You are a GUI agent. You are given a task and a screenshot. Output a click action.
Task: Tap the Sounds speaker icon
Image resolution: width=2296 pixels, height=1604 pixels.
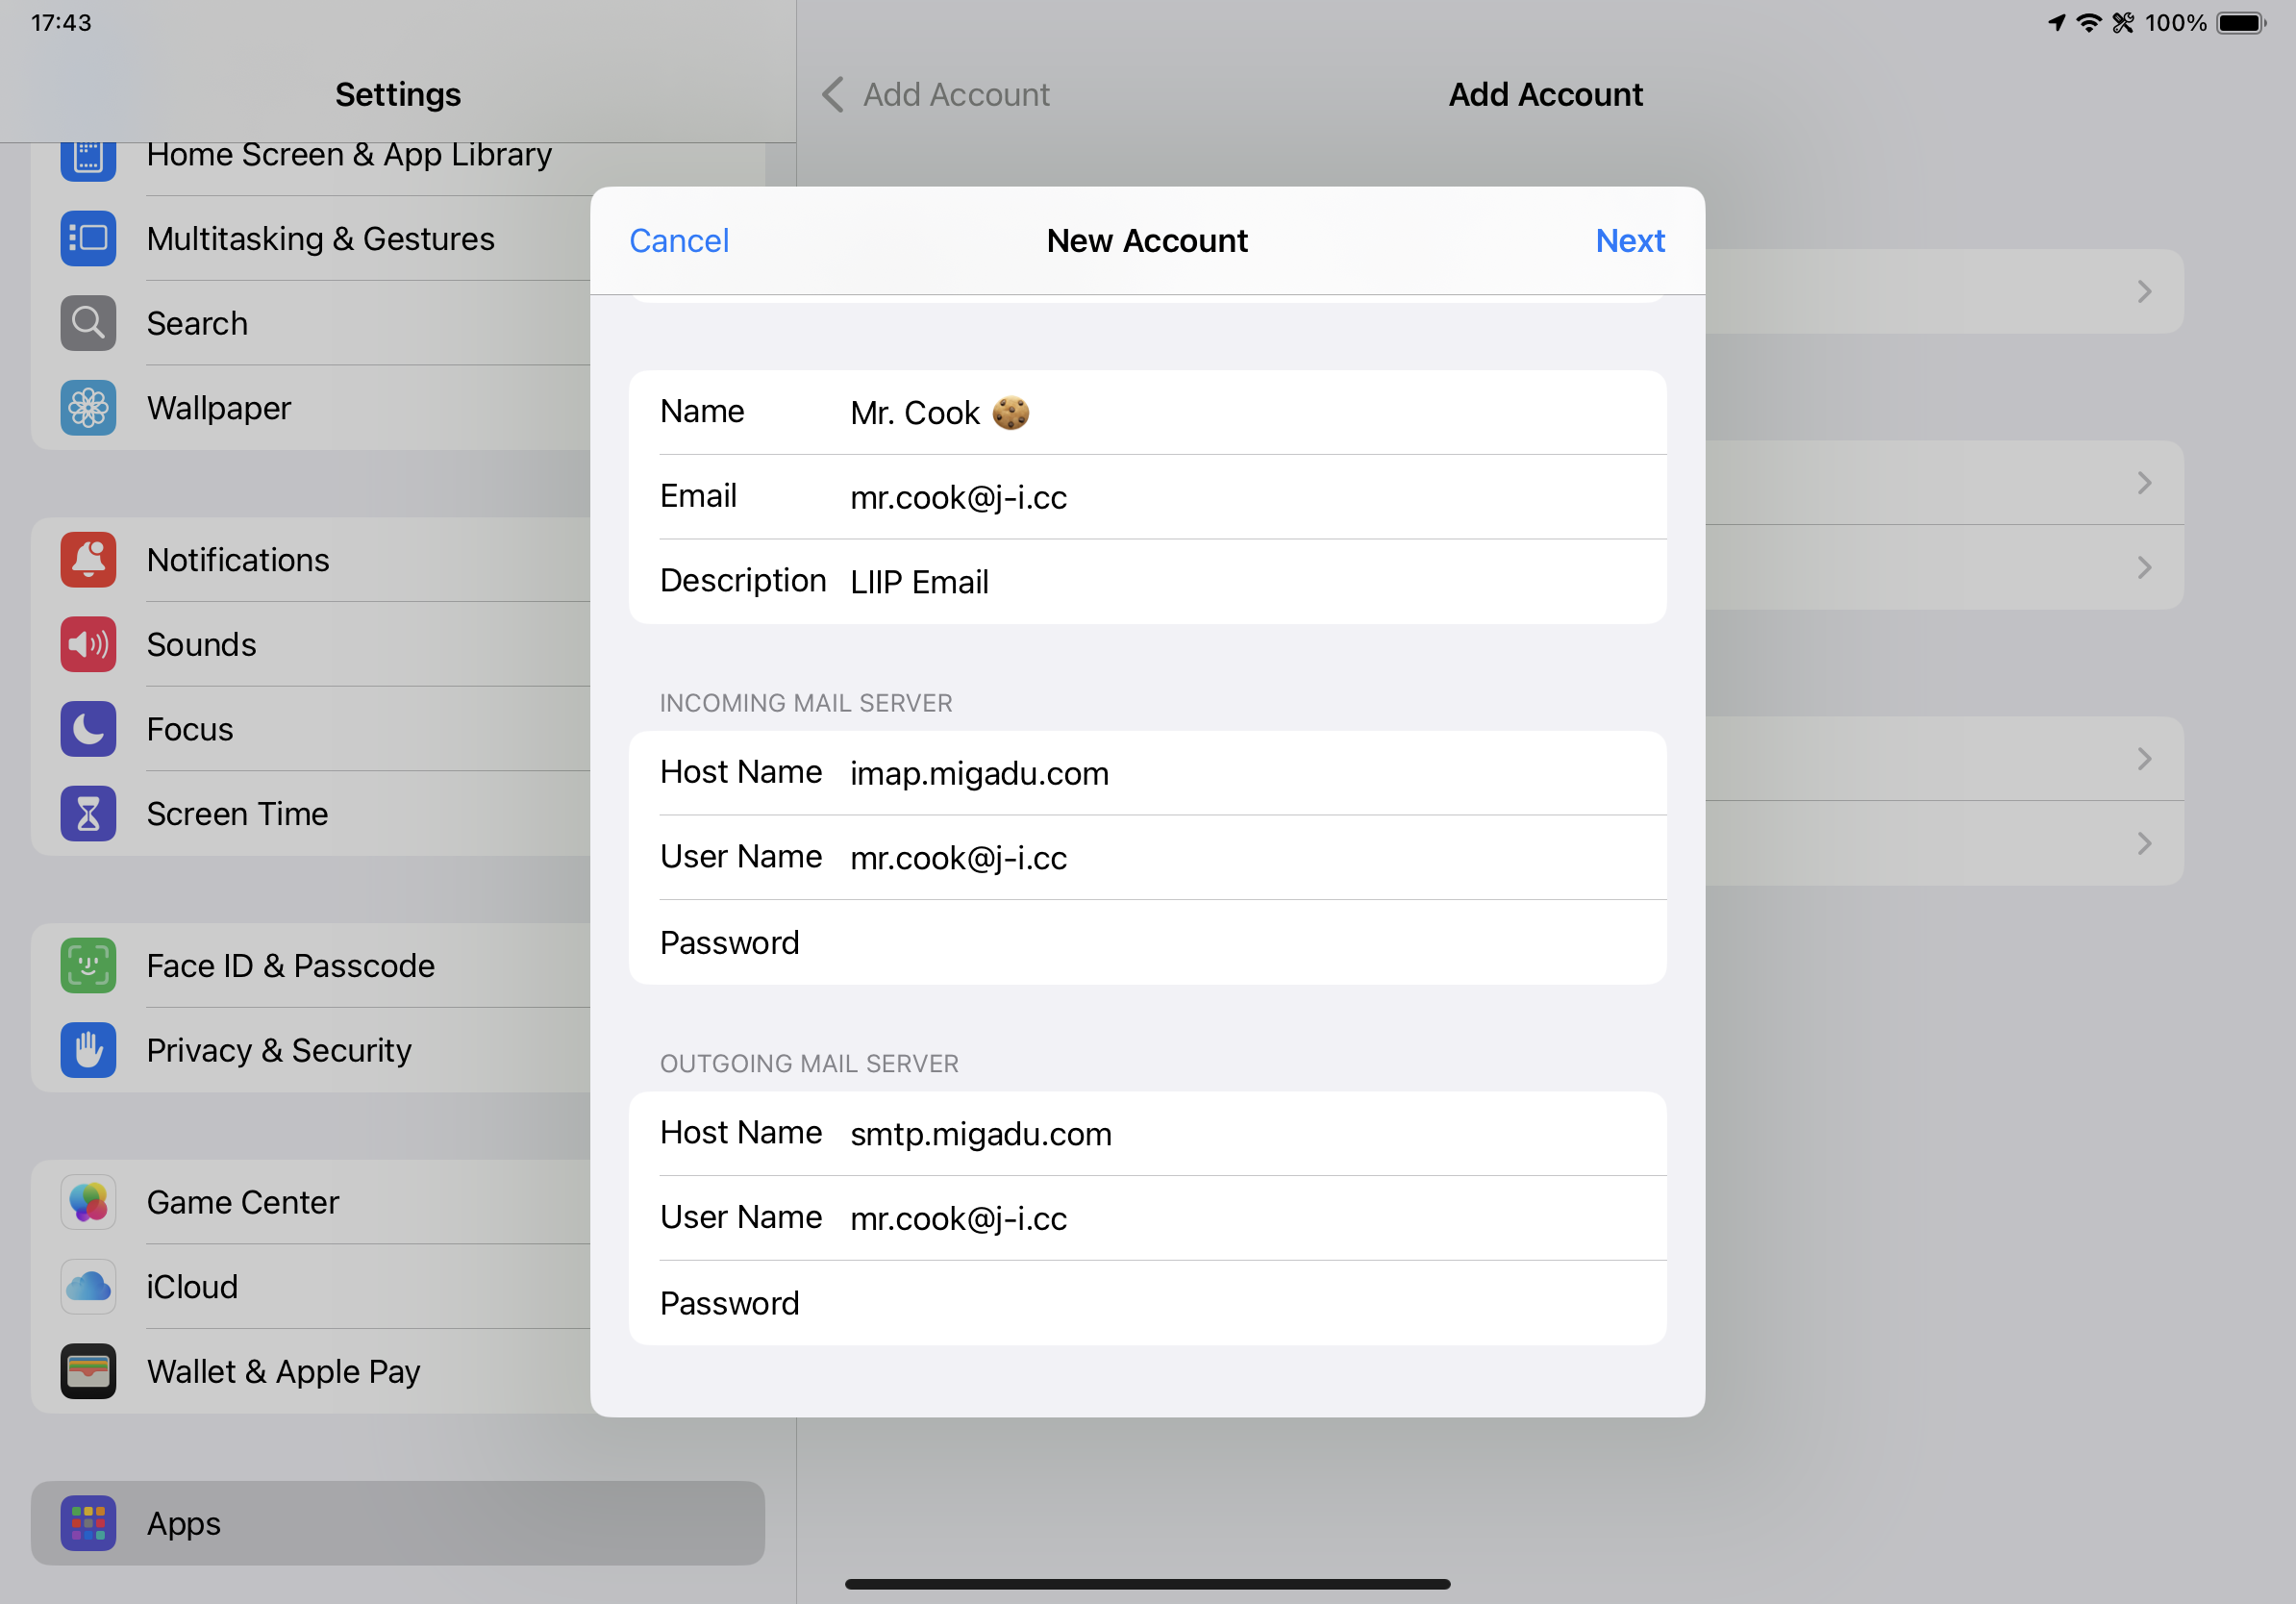click(x=88, y=645)
